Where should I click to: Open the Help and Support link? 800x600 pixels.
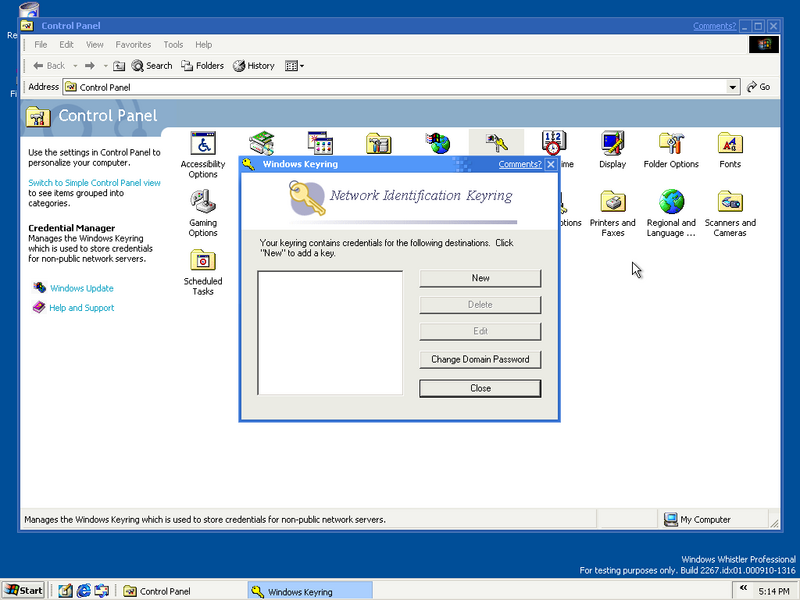[x=82, y=308]
